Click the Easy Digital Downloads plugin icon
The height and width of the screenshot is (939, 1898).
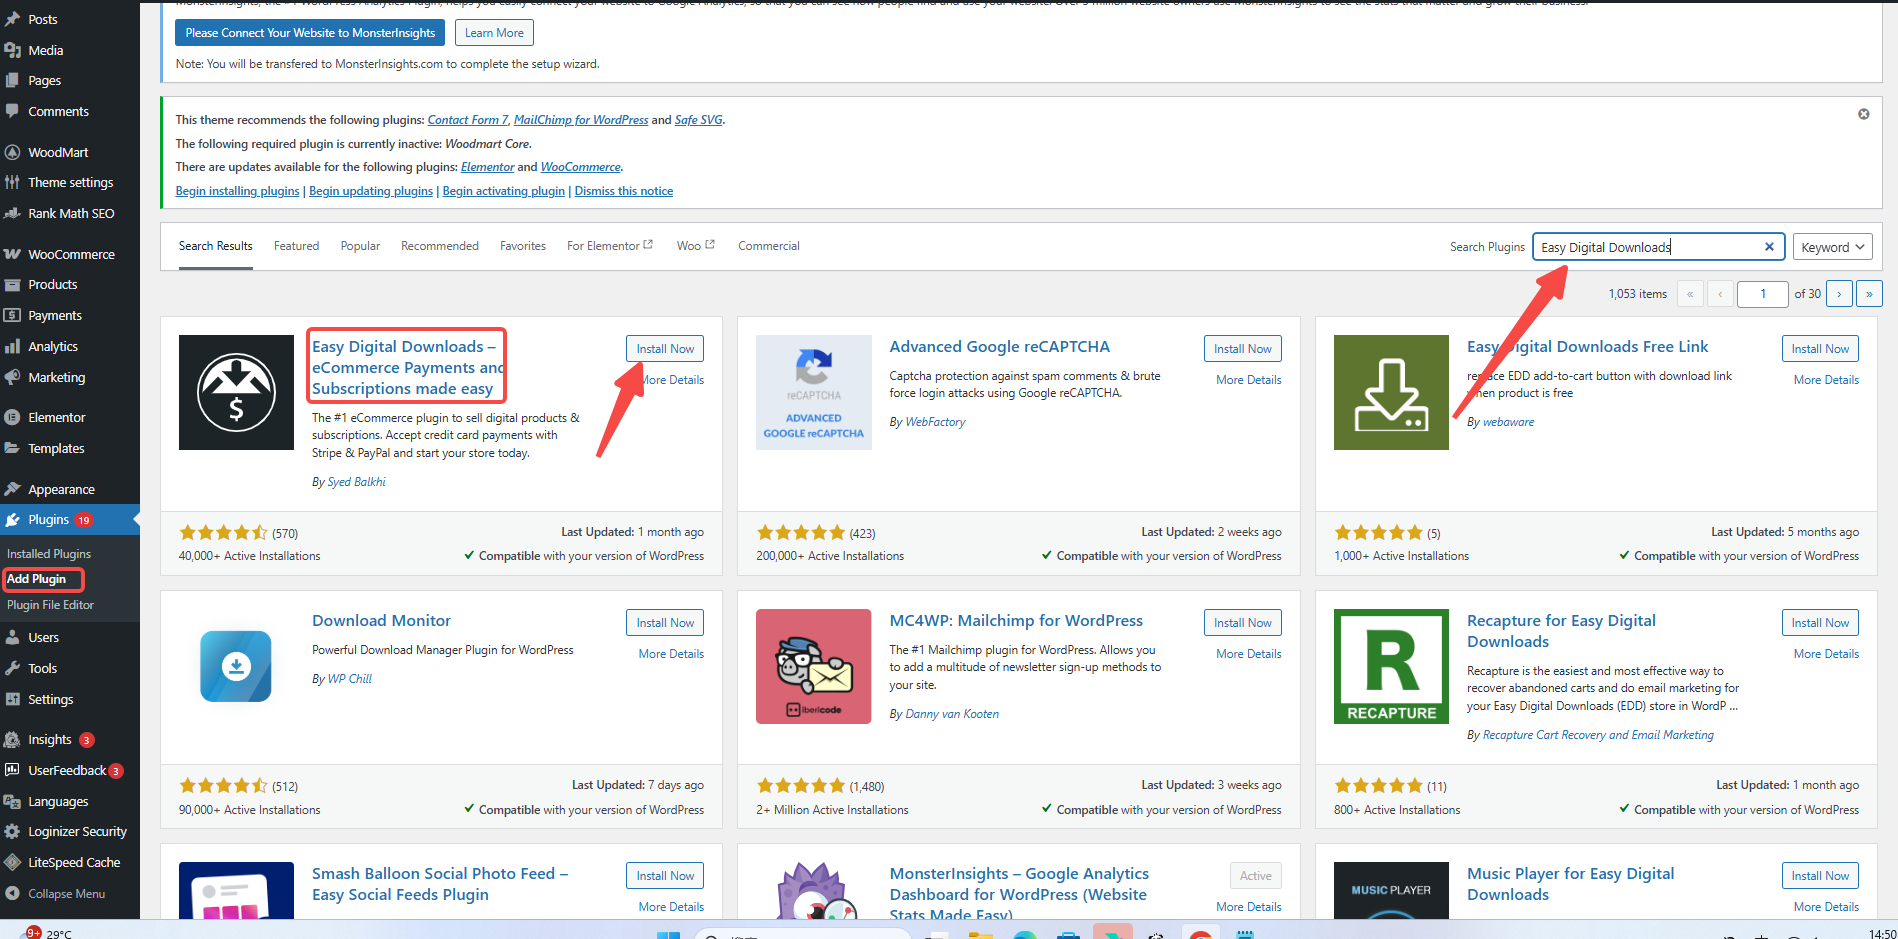[236, 392]
